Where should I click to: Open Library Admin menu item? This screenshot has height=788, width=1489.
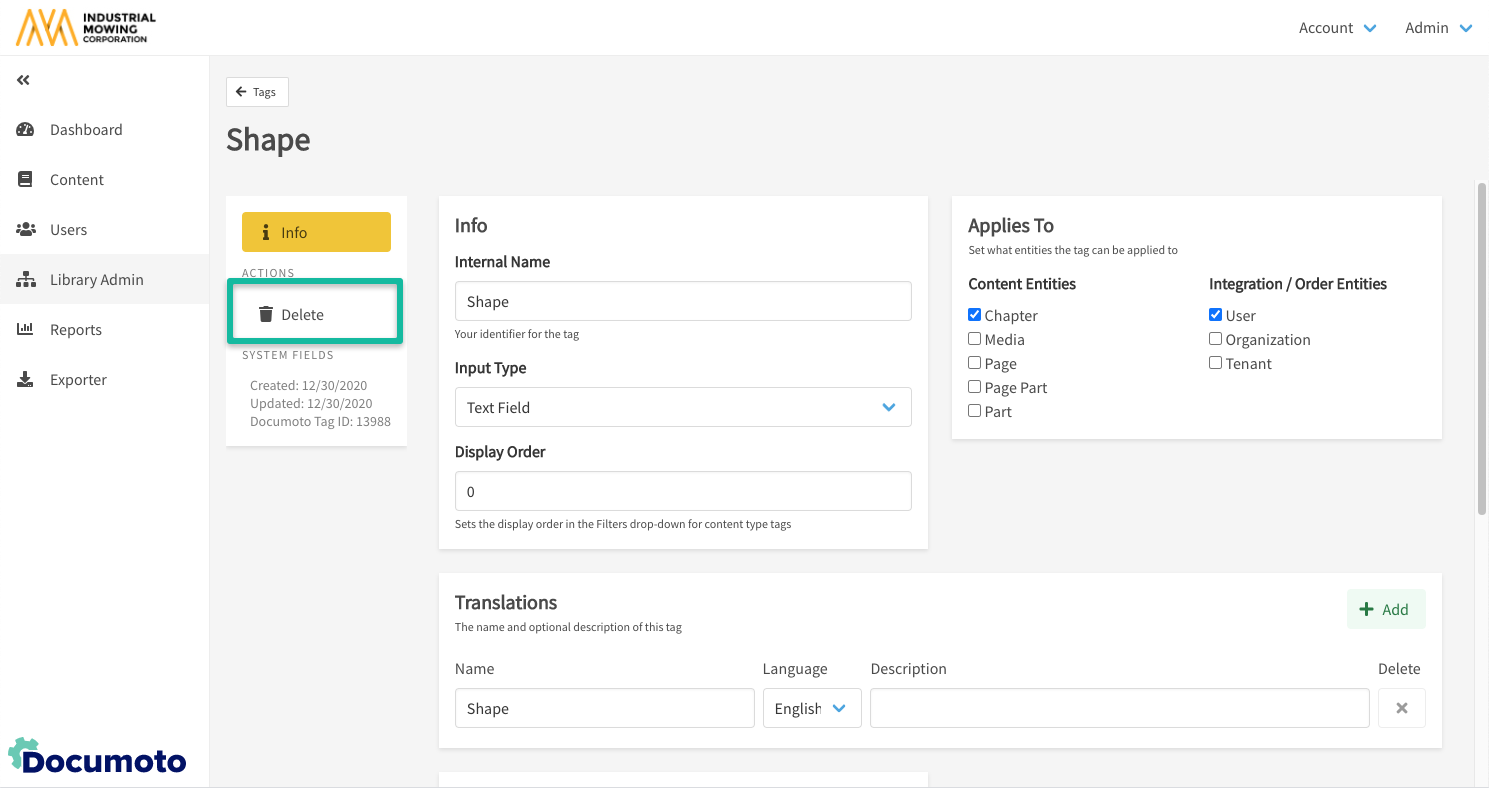(96, 280)
